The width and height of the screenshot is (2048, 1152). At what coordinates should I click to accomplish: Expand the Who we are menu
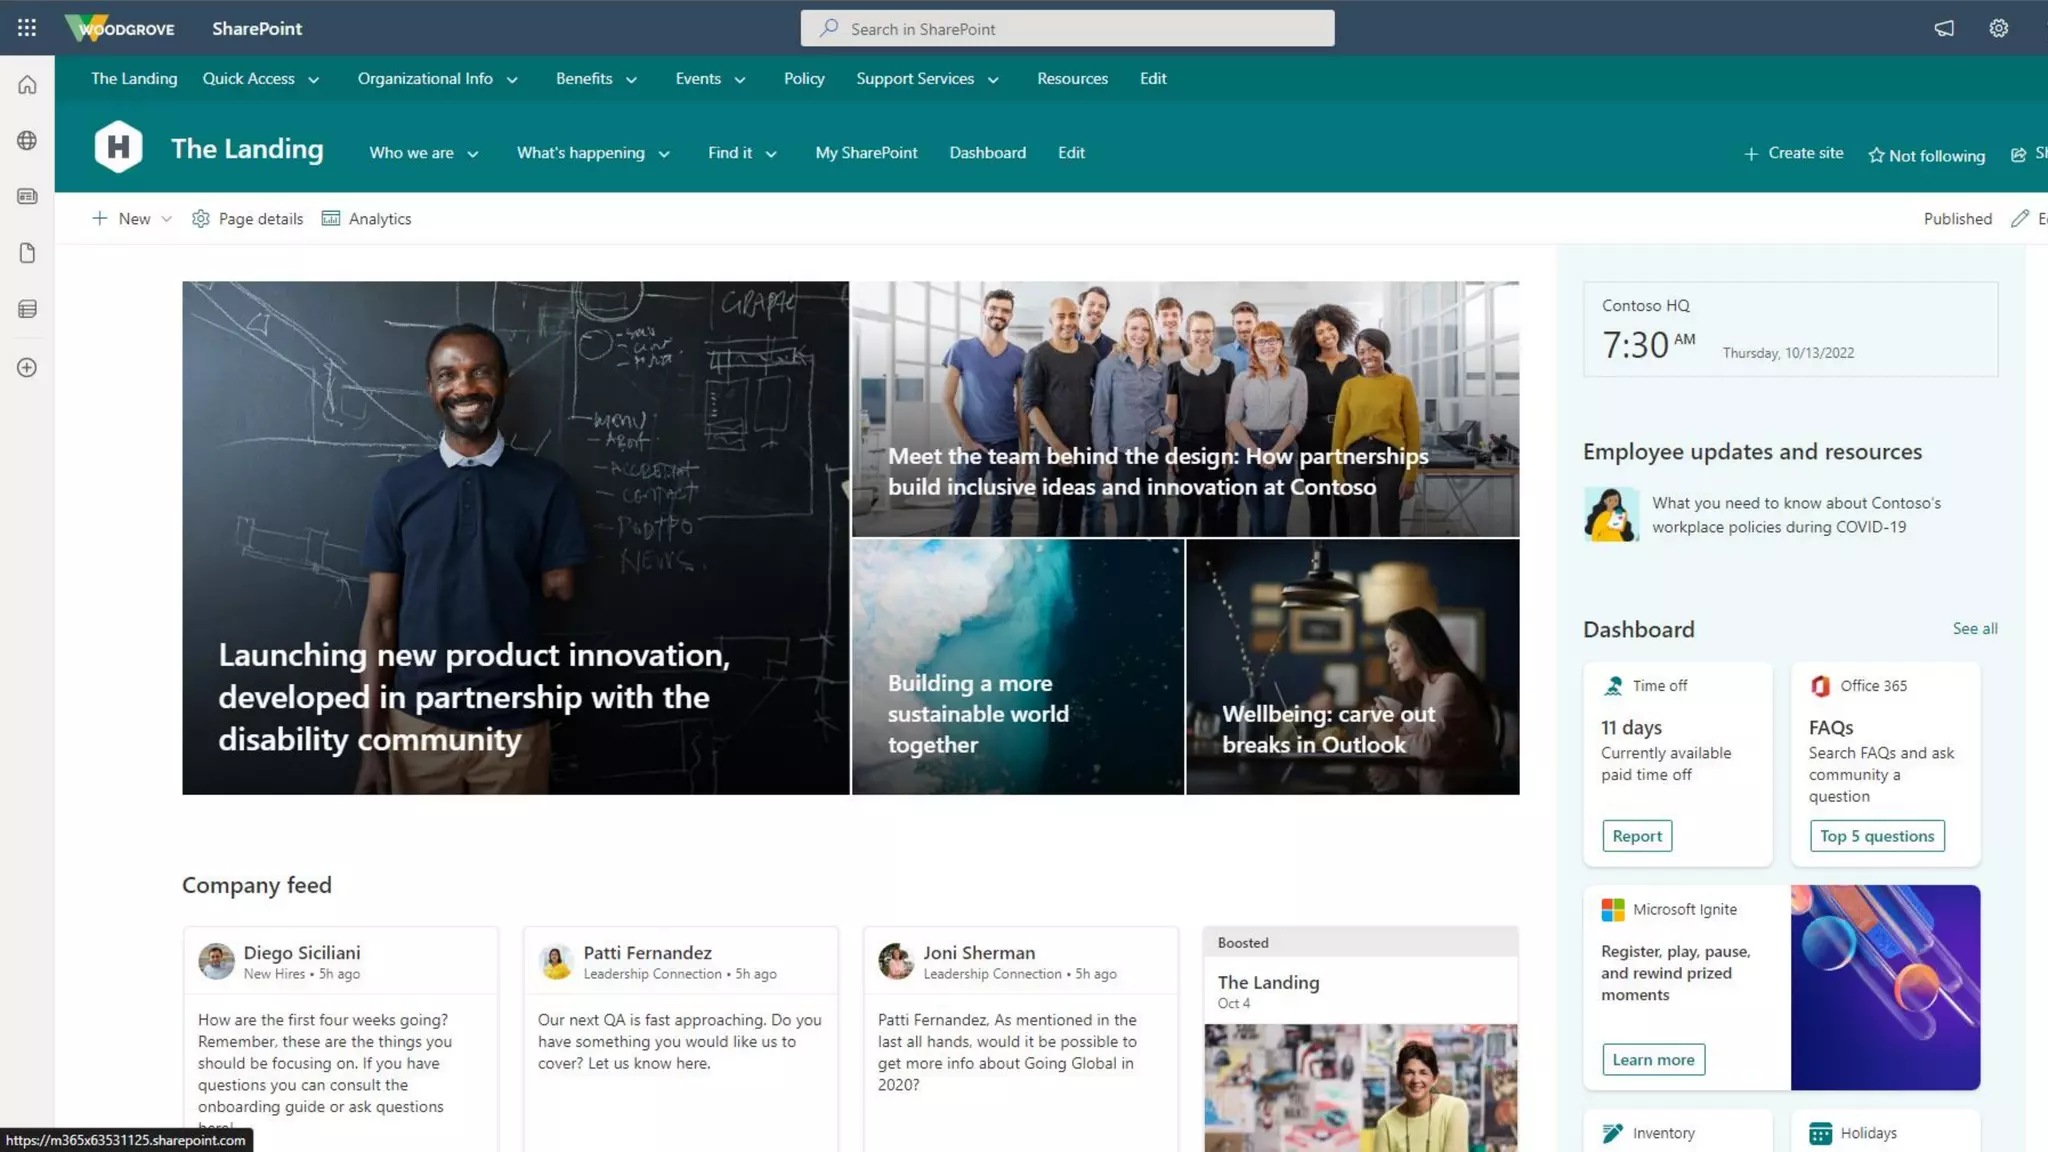pyautogui.click(x=423, y=153)
